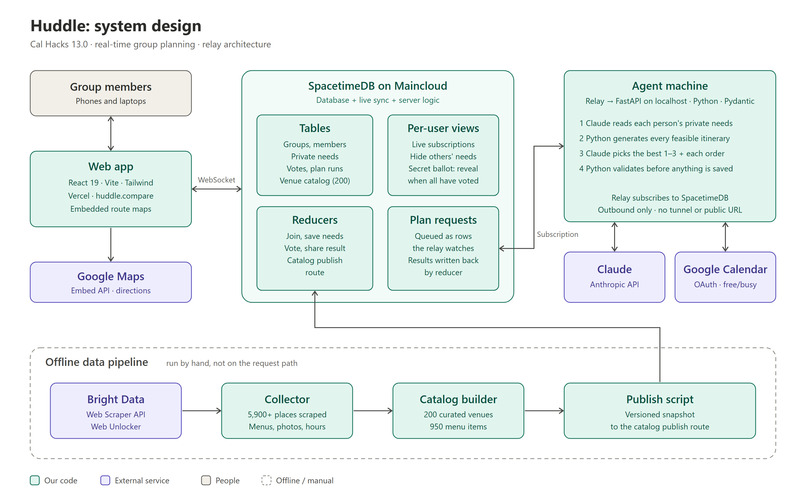Click the 'Cal Hacks 13.0' subtitle line
Screen dimensions: 806x504
[151, 44]
